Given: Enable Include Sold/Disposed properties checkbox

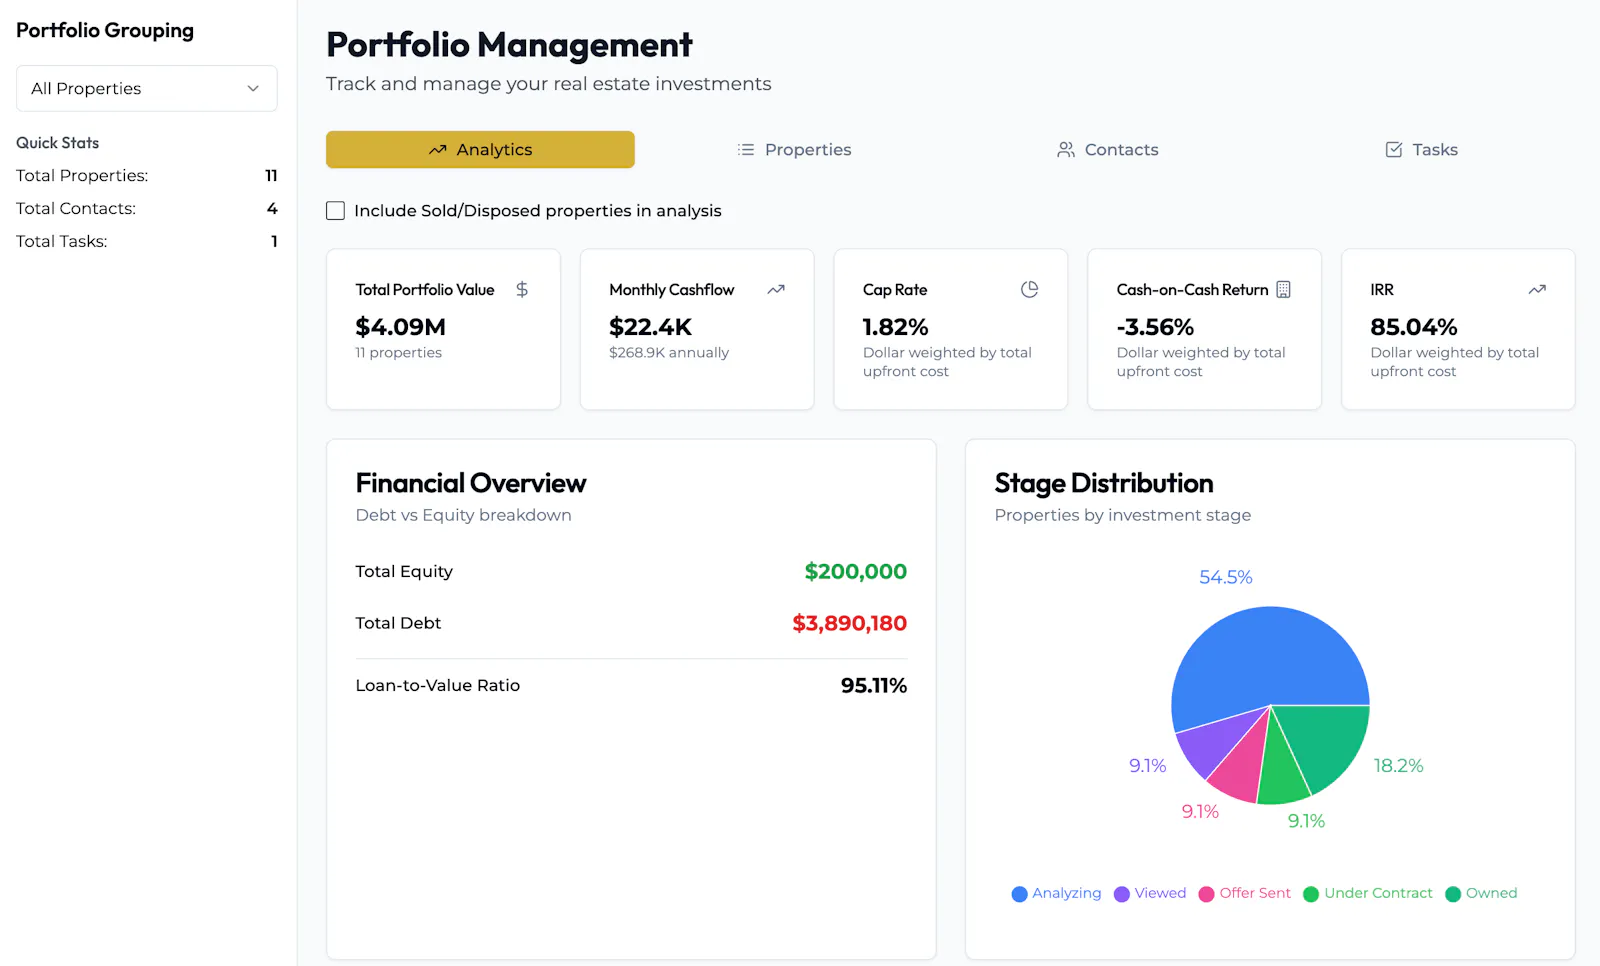Looking at the screenshot, I should (x=336, y=211).
